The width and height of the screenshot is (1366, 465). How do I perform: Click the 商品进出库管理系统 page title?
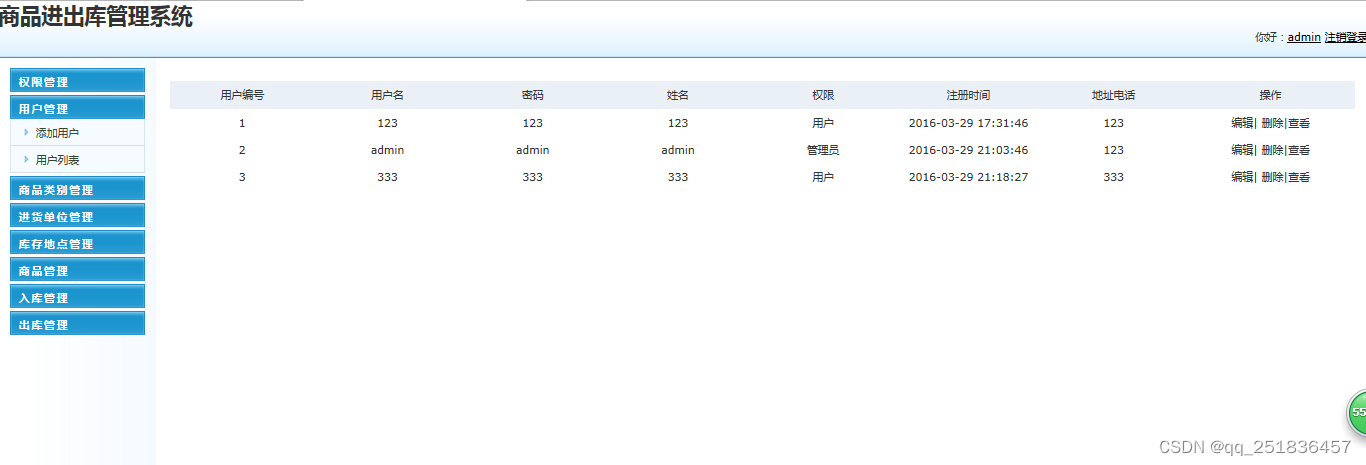96,16
